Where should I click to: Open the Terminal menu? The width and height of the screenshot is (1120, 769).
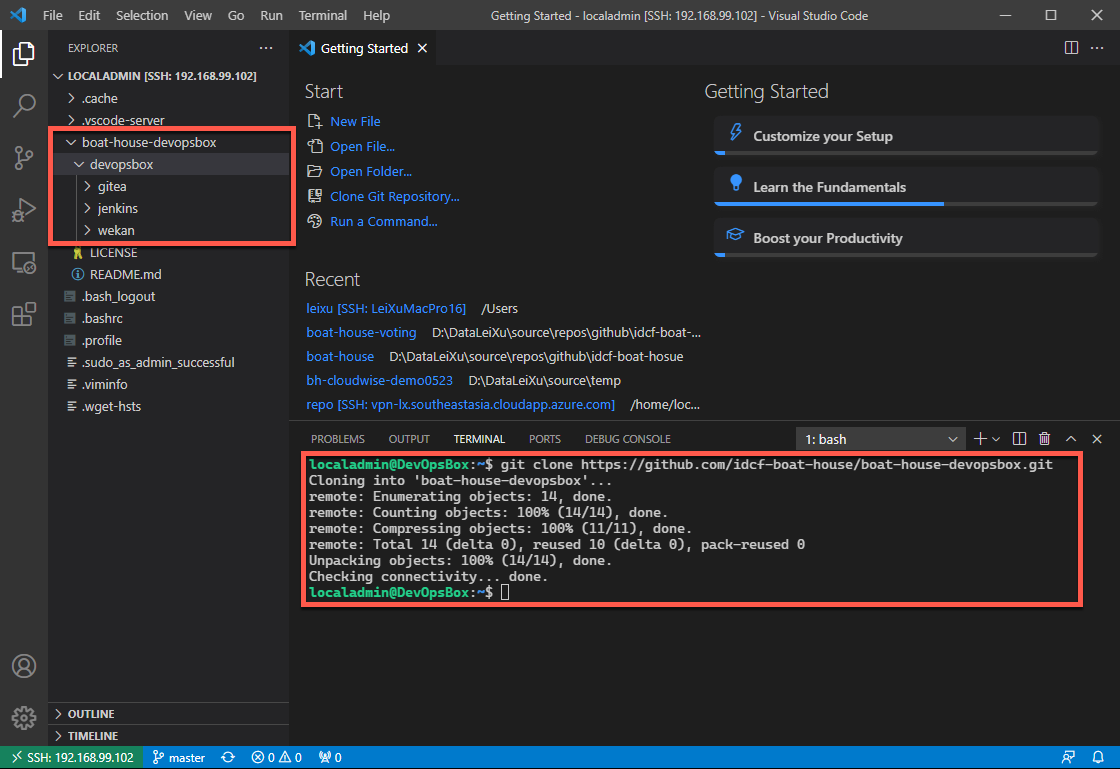pyautogui.click(x=323, y=15)
